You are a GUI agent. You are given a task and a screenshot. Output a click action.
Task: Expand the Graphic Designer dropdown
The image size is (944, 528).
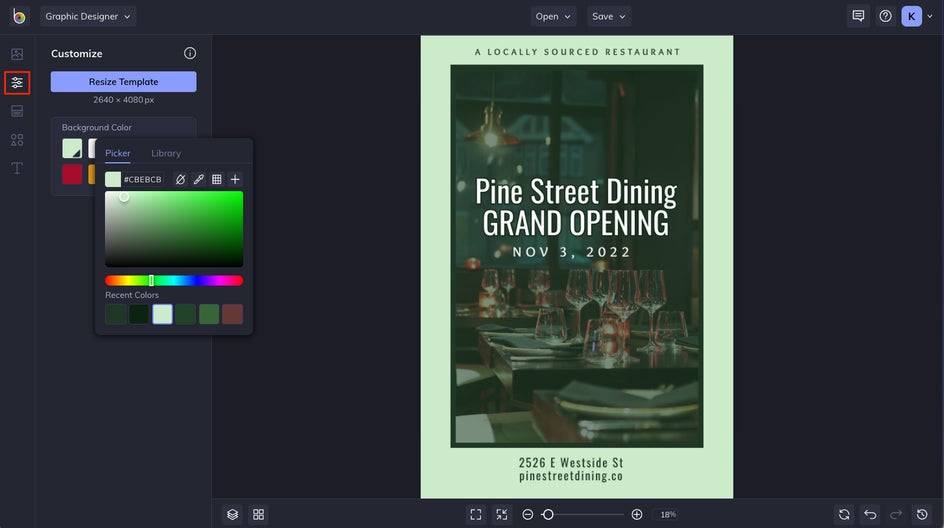88,16
